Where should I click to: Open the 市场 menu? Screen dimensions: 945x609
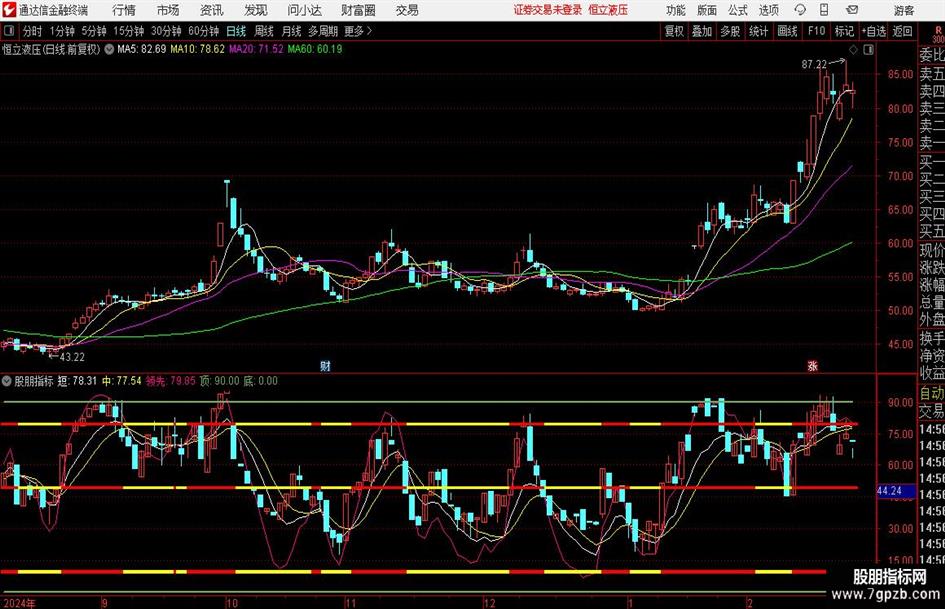[x=168, y=10]
